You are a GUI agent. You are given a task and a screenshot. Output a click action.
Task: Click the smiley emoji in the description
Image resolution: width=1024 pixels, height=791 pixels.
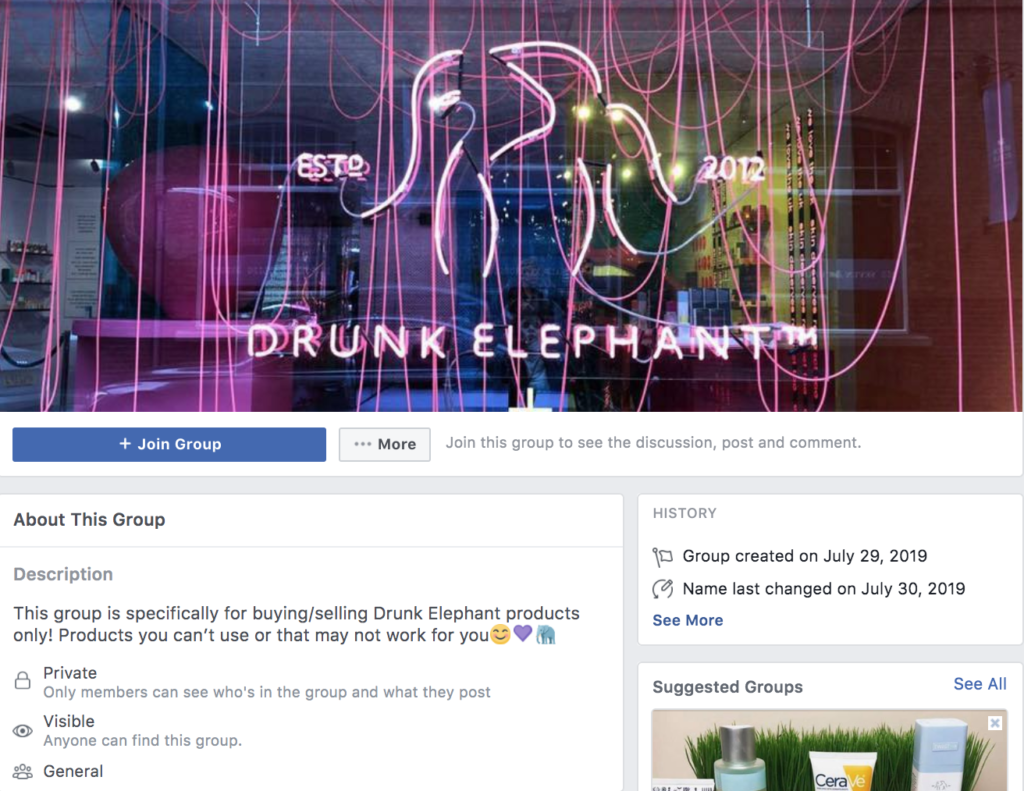click(x=500, y=634)
